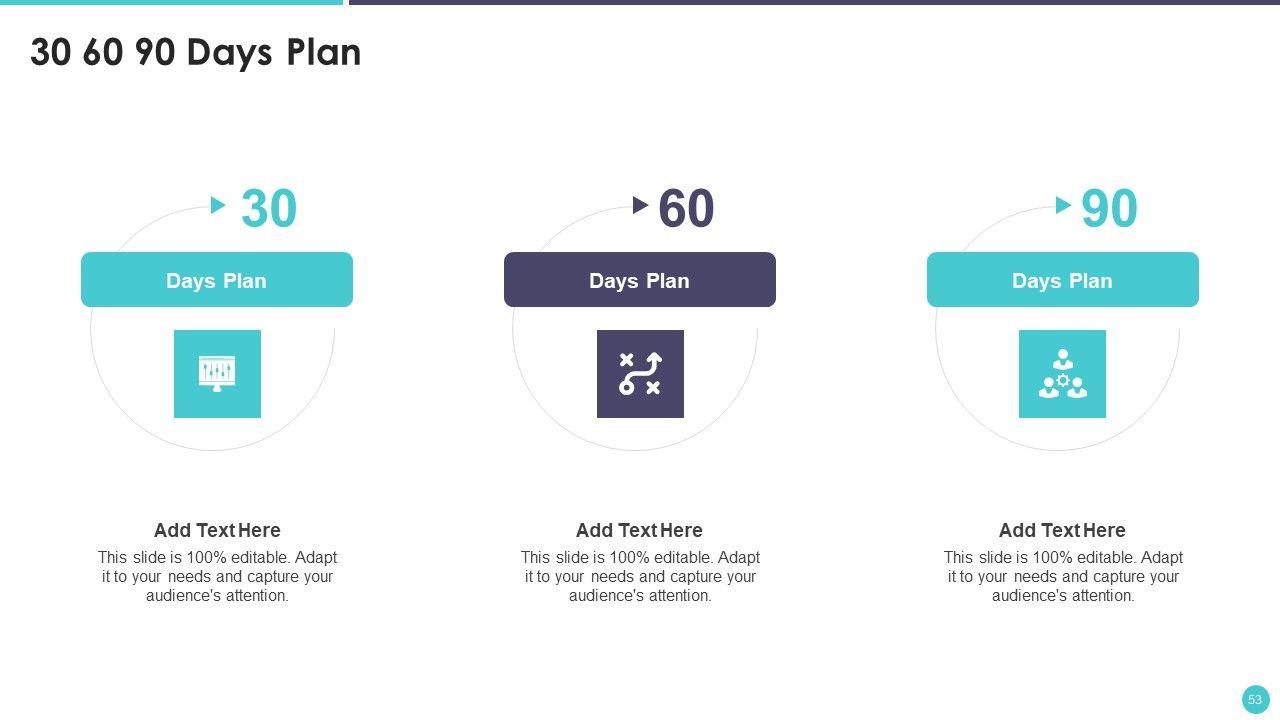Select the left Add Text Here heading
The height and width of the screenshot is (720, 1280).
(x=217, y=530)
